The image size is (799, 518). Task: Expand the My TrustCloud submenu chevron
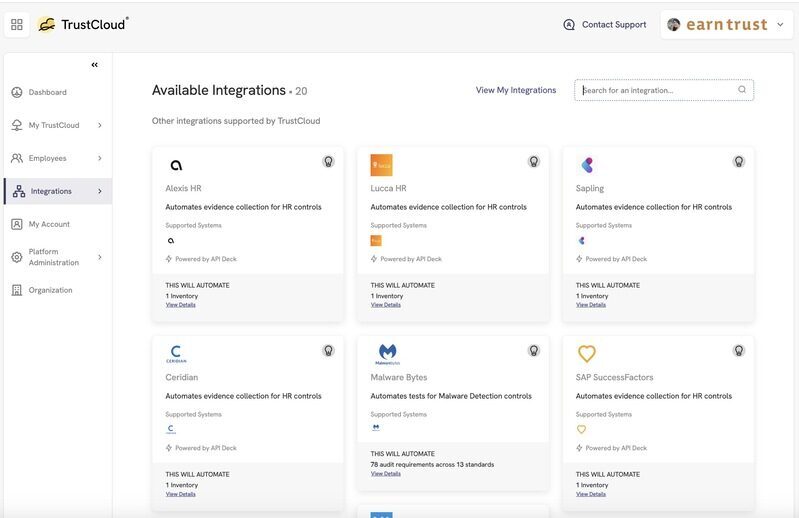(100, 125)
